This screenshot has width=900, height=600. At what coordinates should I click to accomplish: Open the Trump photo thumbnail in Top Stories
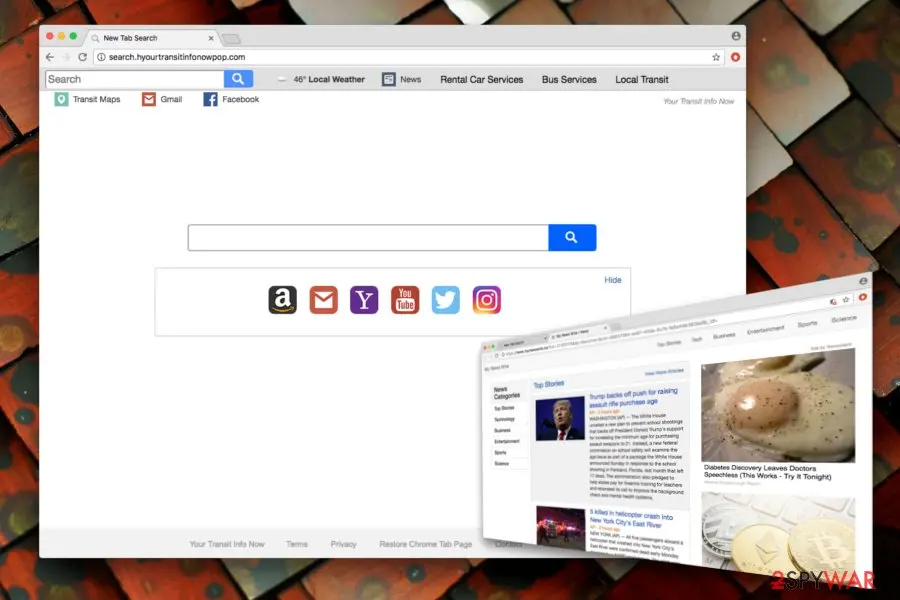[560, 419]
